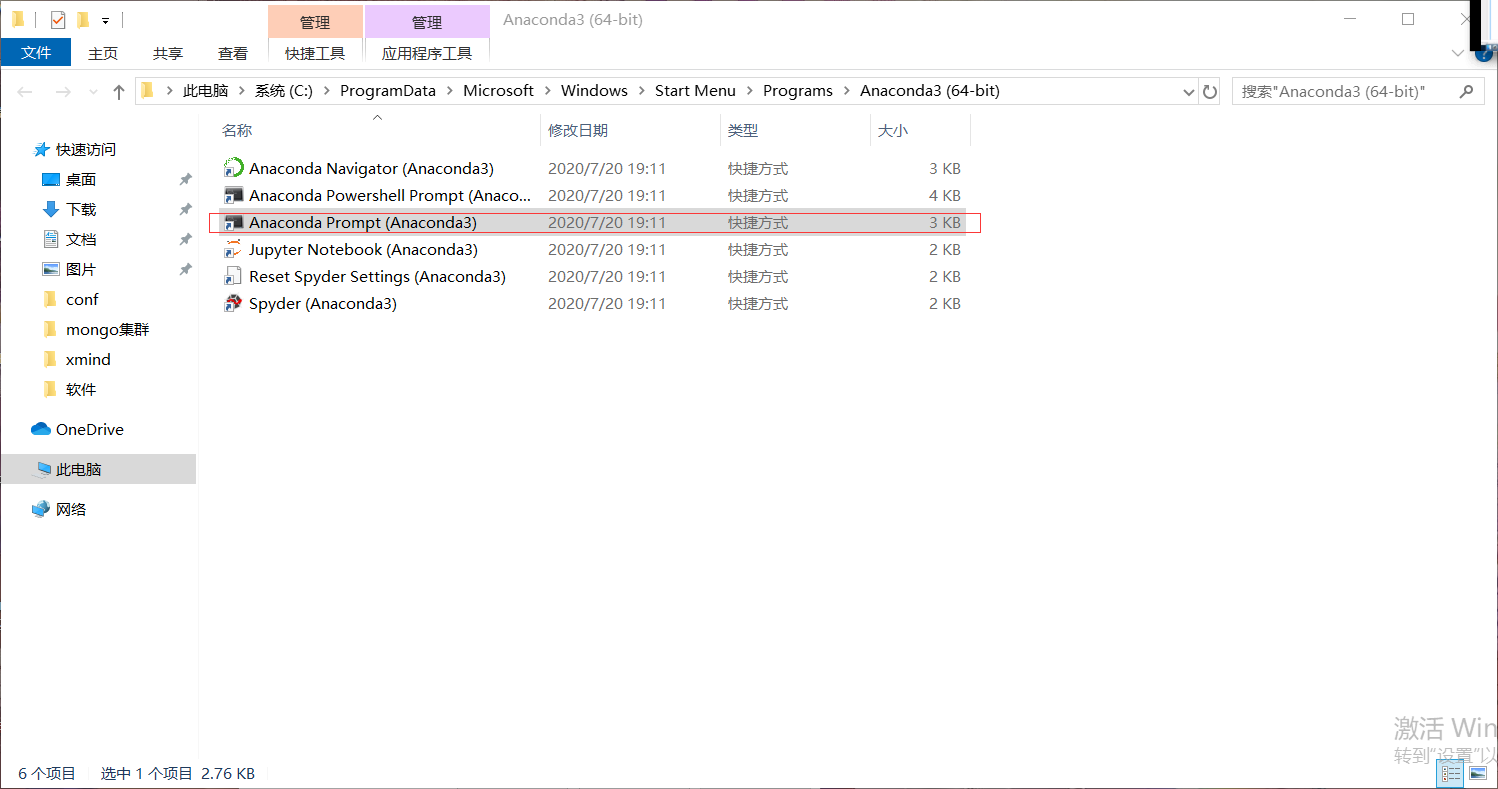Go to ProgramData in address path
The width and height of the screenshot is (1498, 789).
(388, 91)
